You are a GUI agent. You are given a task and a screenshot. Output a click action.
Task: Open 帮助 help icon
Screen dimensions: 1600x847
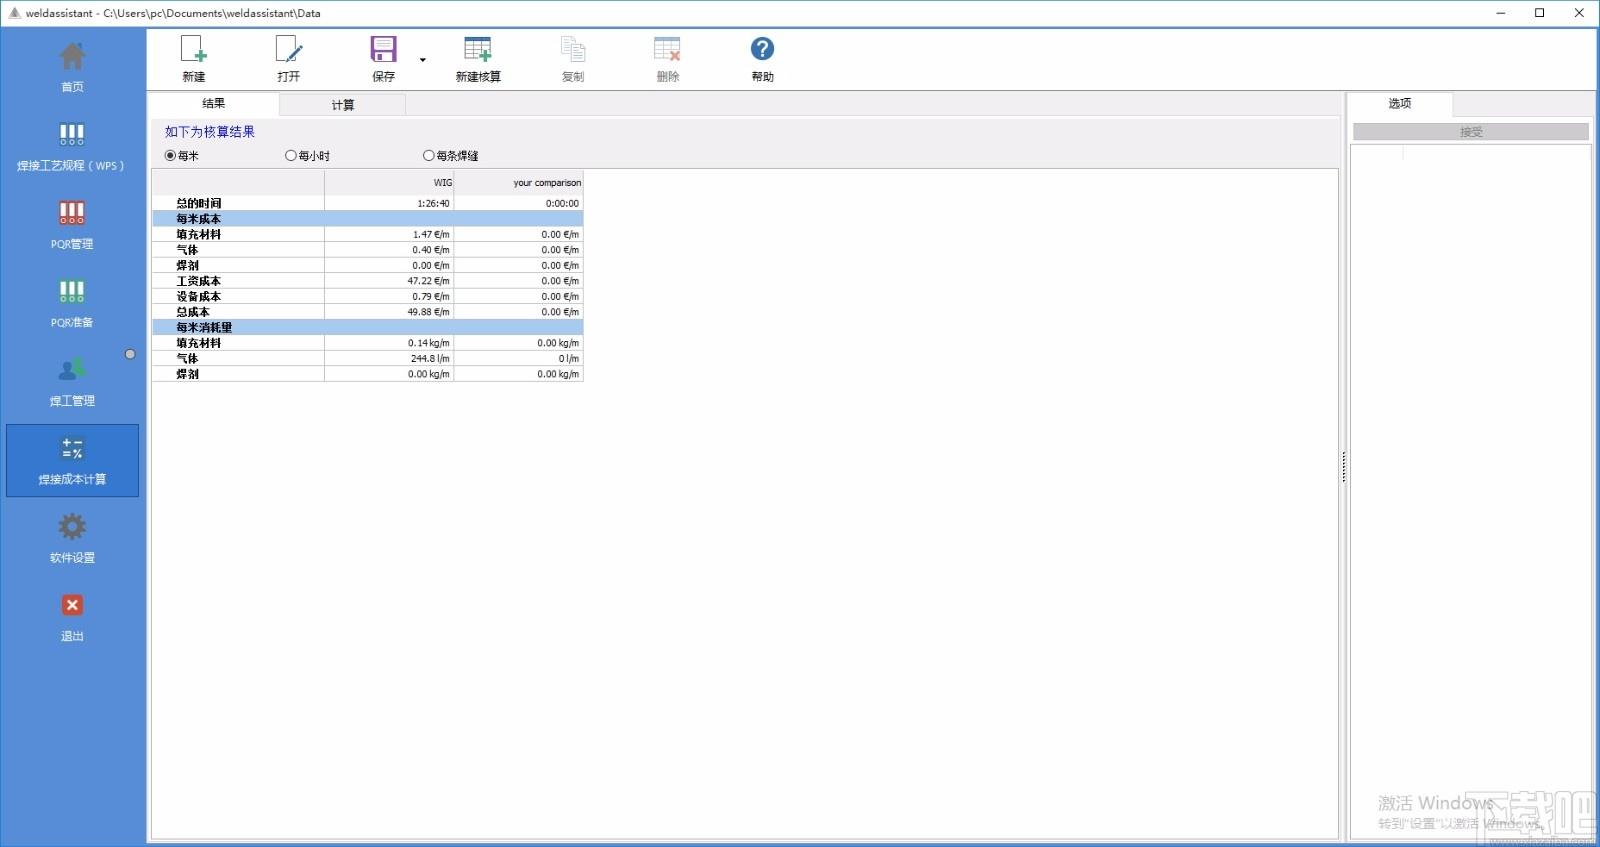click(x=762, y=48)
